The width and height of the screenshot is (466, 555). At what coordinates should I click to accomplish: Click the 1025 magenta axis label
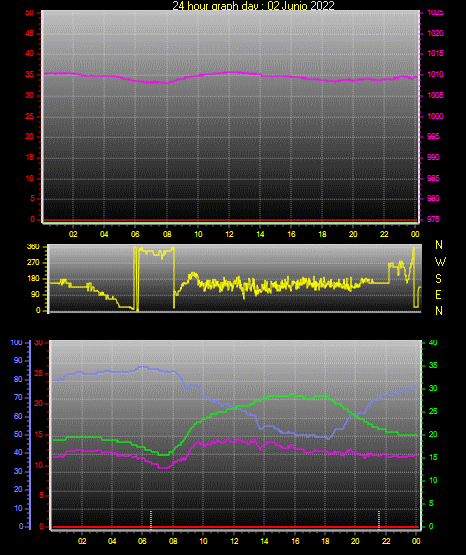click(435, 12)
